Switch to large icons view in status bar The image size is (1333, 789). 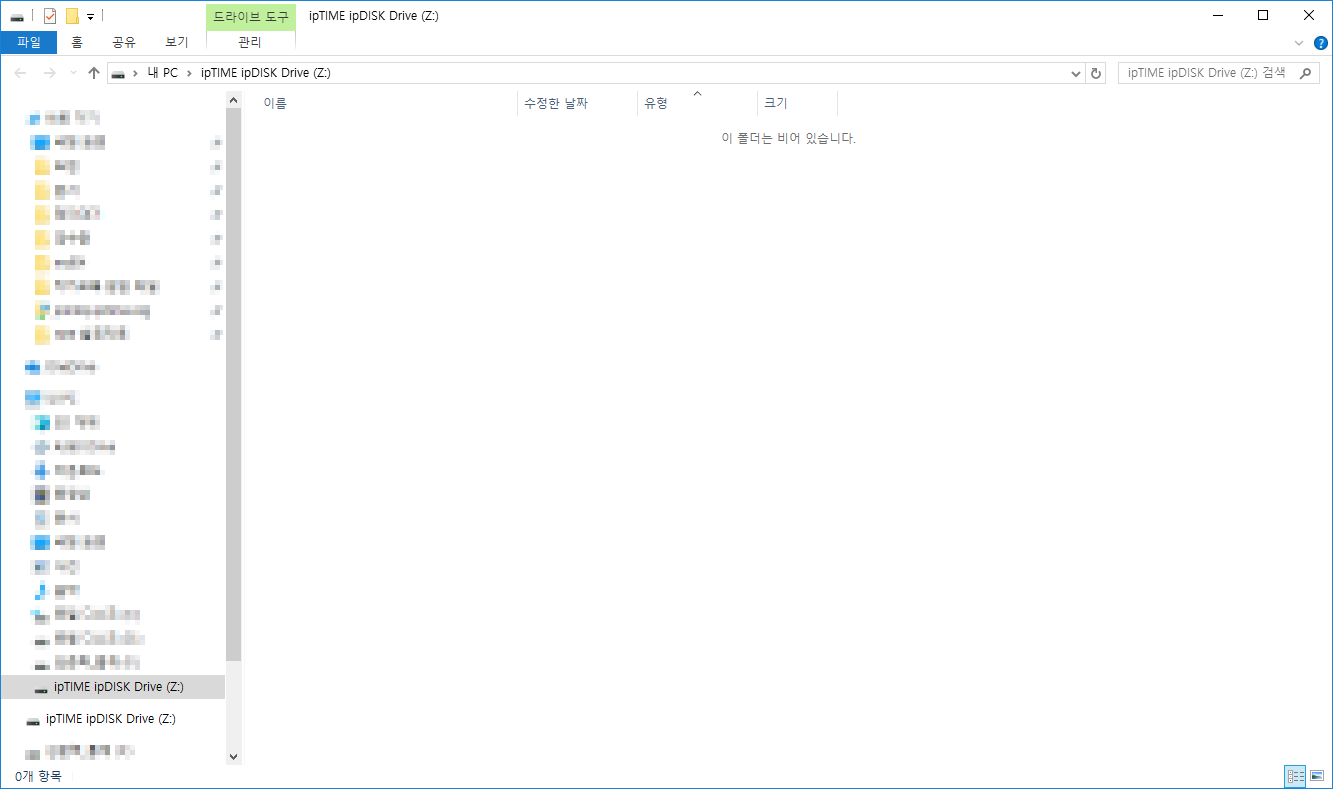coord(1317,776)
